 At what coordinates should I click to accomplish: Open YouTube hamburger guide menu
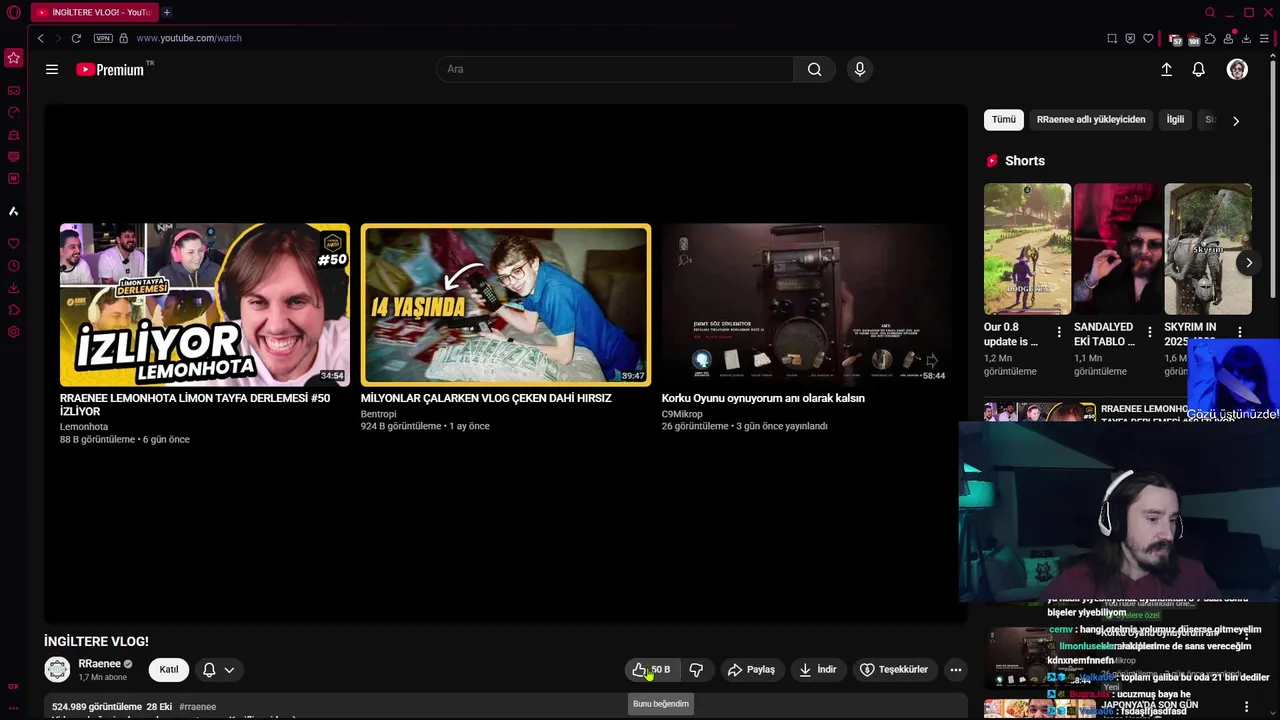[52, 69]
